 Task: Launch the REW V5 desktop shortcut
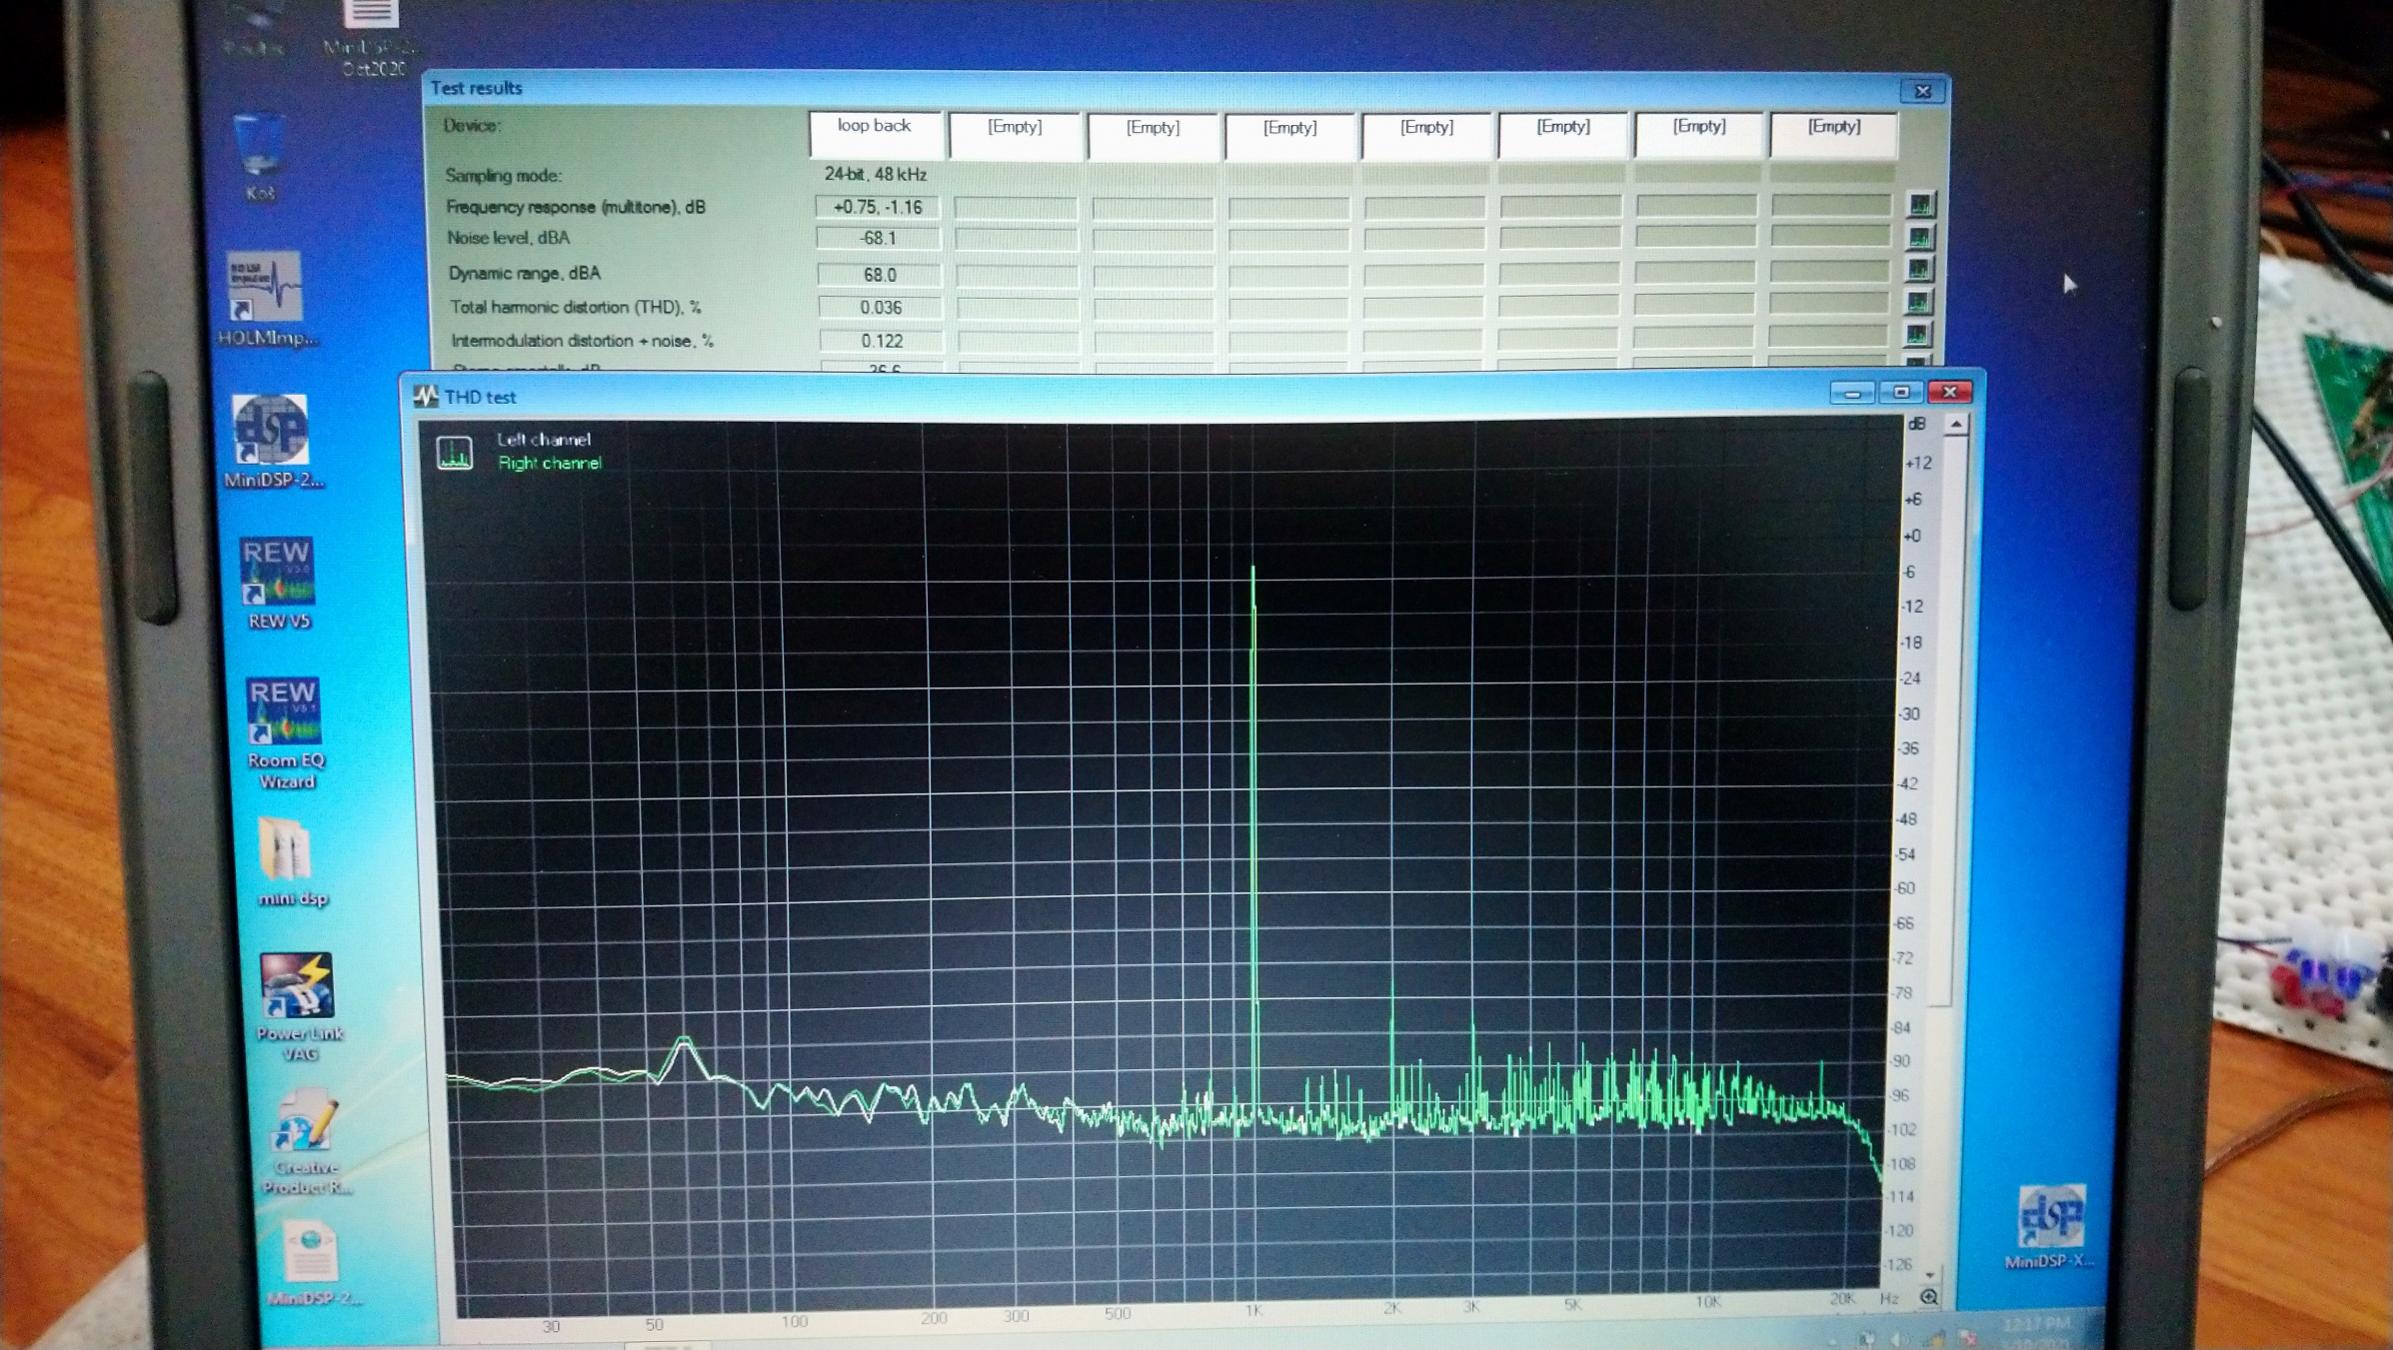[278, 584]
